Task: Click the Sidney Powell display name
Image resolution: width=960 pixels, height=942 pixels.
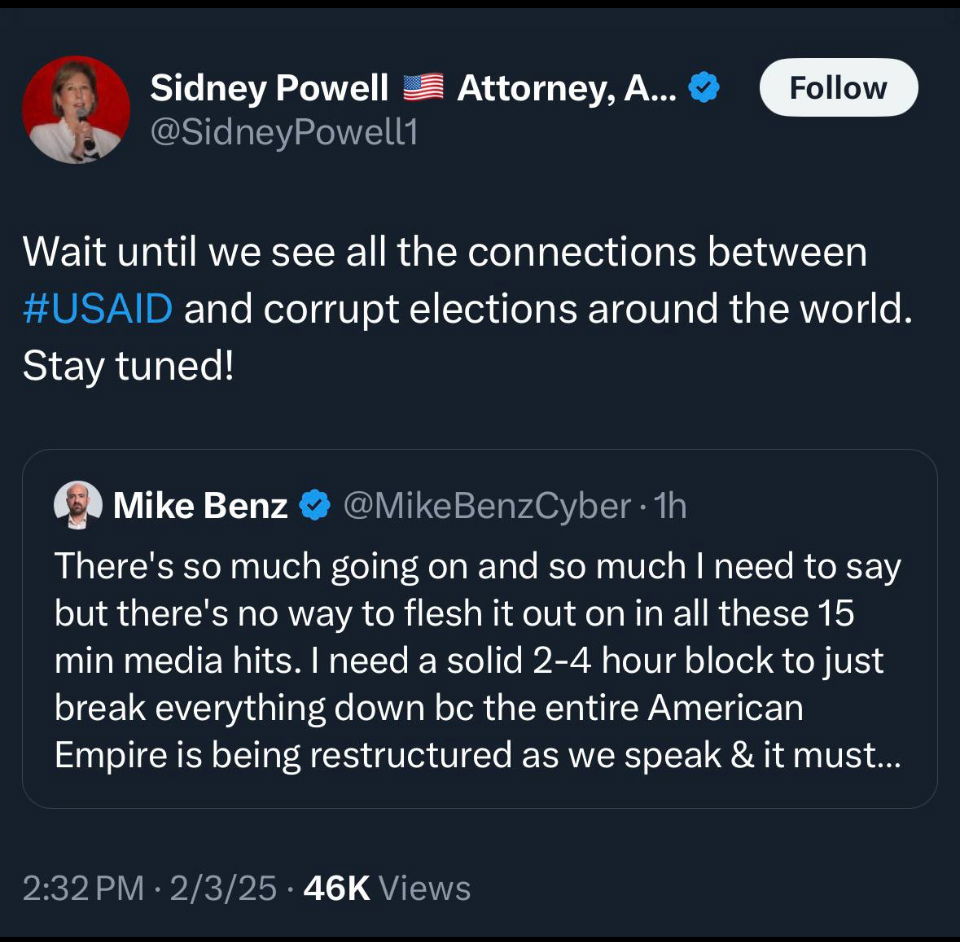Action: 269,89
